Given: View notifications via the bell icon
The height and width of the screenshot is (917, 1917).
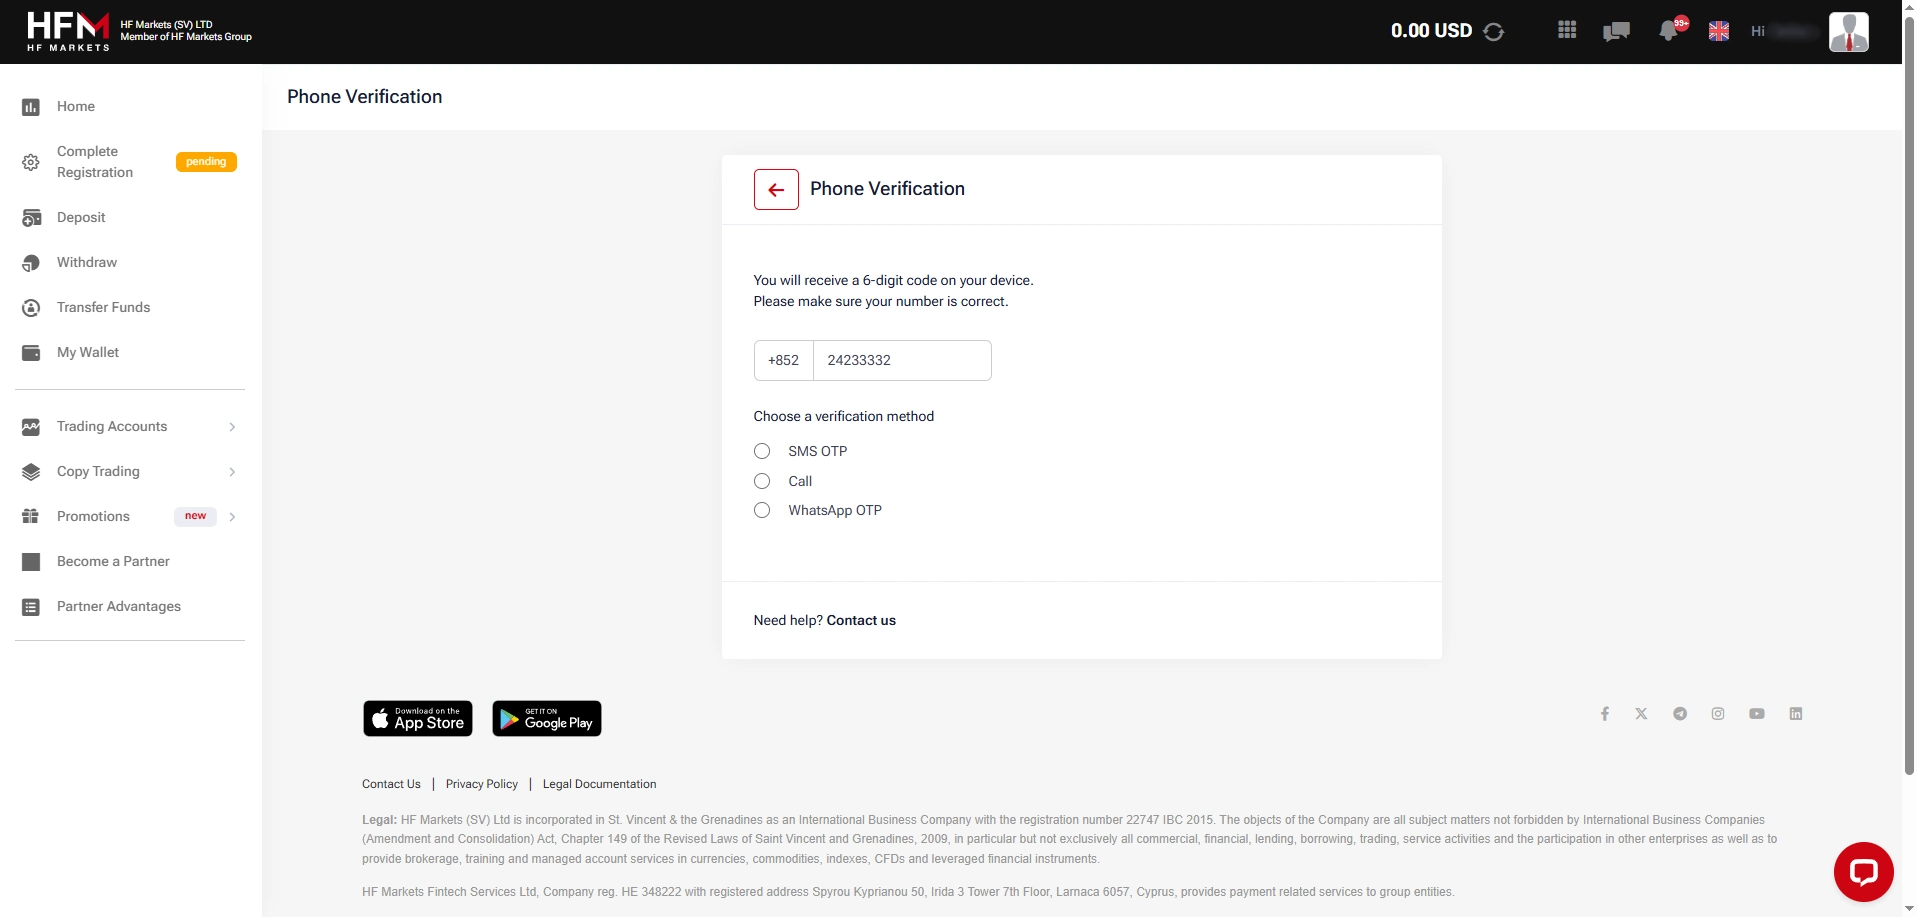Looking at the screenshot, I should click(x=1668, y=31).
